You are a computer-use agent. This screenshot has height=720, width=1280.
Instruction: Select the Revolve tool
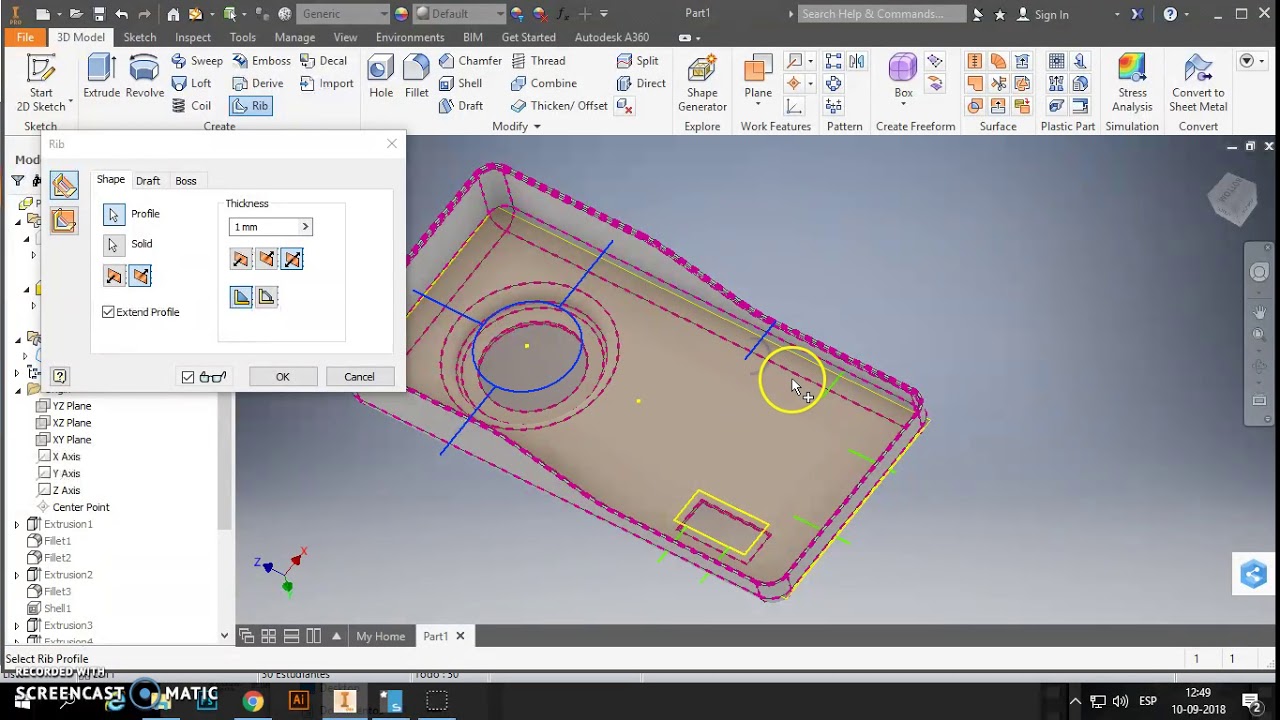tap(144, 76)
